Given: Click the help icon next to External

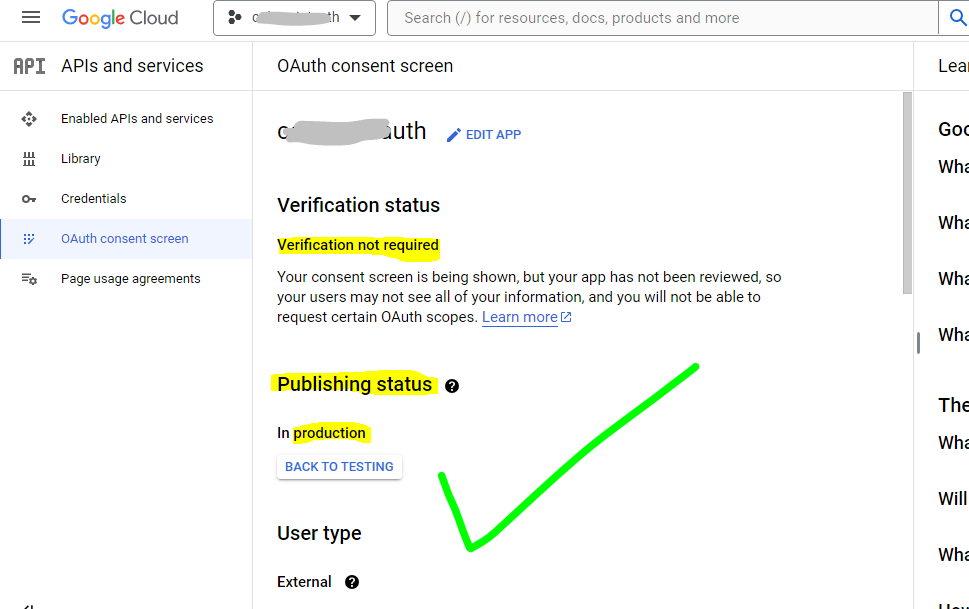Looking at the screenshot, I should click(352, 582).
